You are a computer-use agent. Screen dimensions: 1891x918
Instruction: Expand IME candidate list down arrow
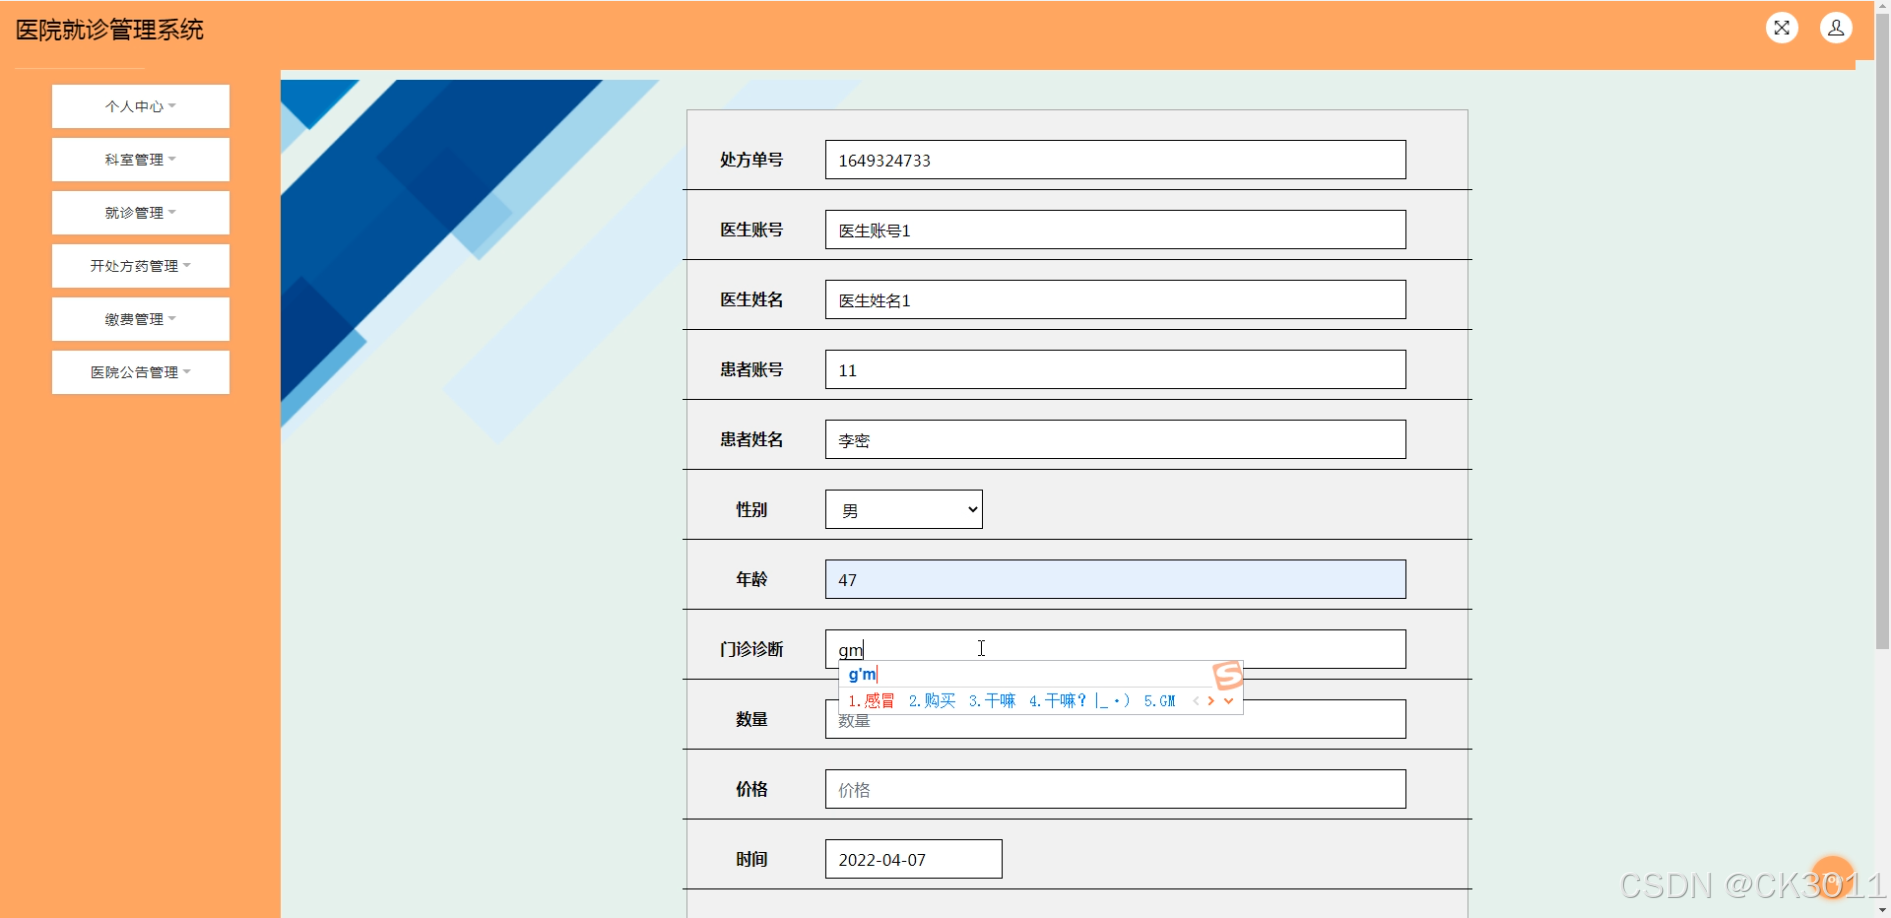(1229, 701)
